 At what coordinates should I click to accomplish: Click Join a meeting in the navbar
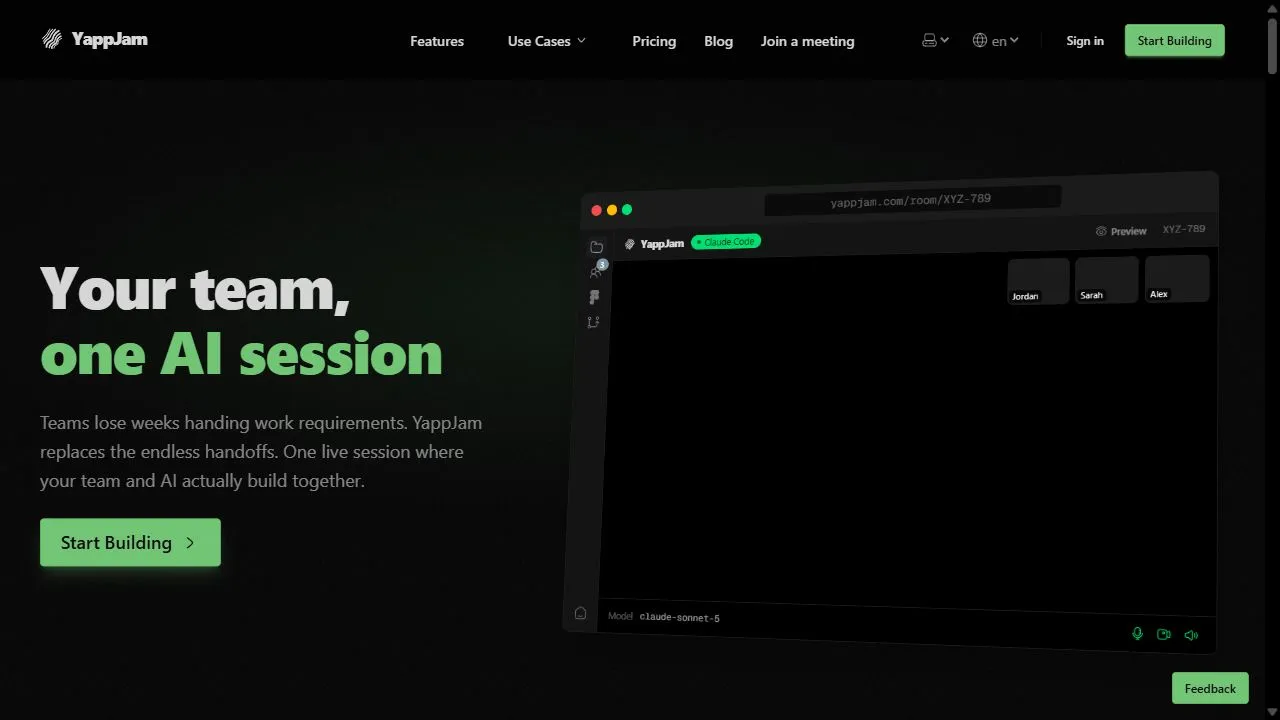807,41
